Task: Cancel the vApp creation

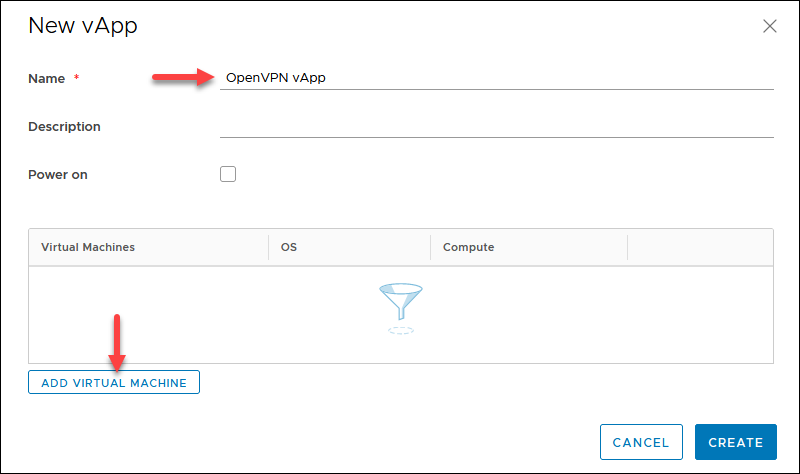Action: 641,442
